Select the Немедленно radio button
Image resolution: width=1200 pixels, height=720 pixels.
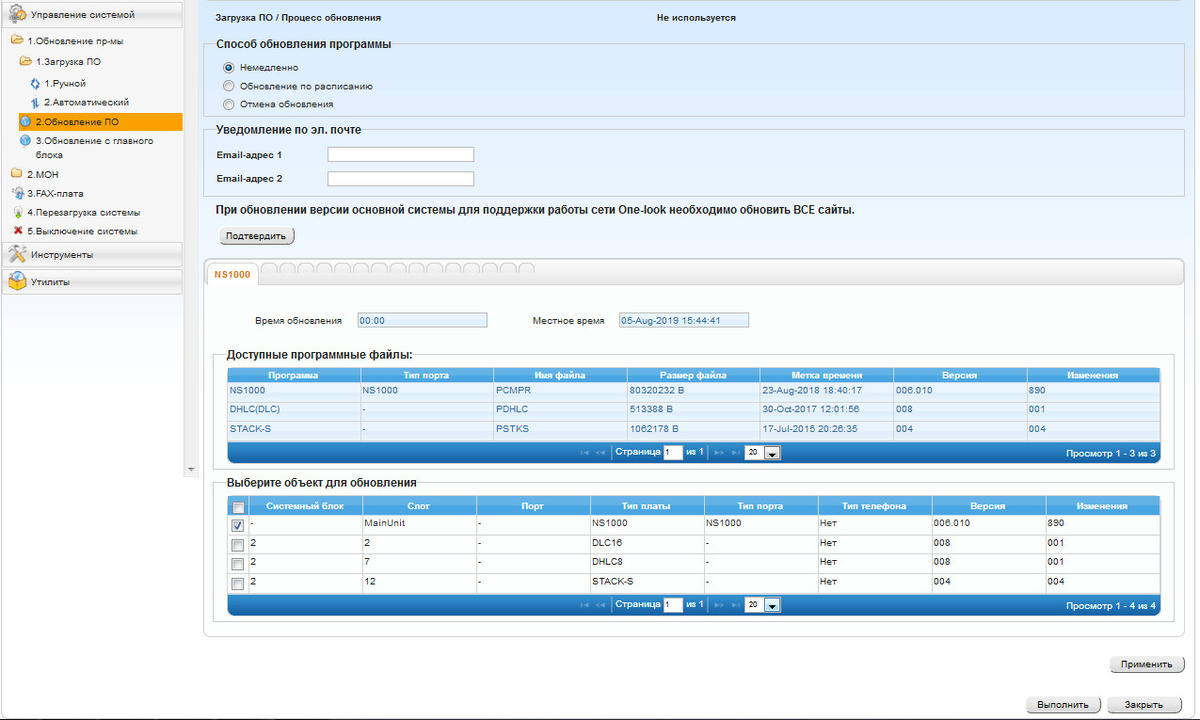(x=229, y=68)
